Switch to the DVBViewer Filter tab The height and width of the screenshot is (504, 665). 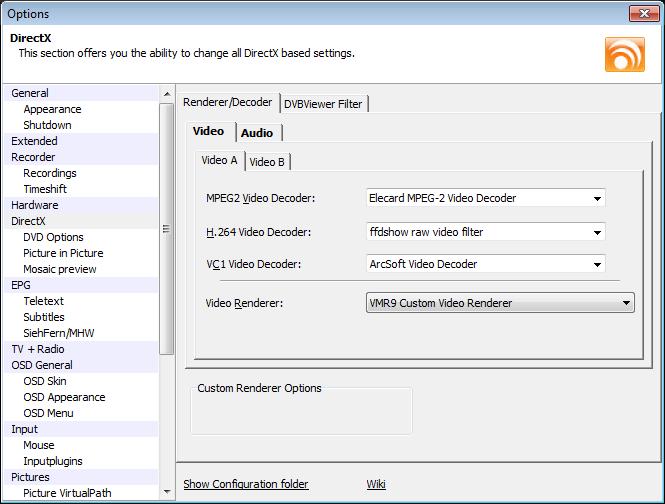(324, 103)
